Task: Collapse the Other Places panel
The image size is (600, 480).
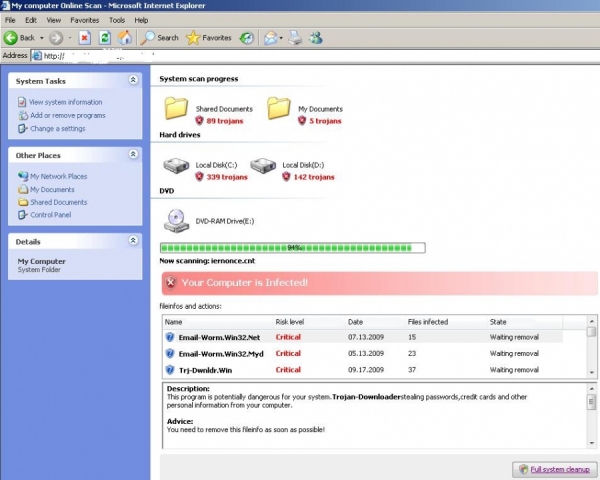Action: click(133, 154)
